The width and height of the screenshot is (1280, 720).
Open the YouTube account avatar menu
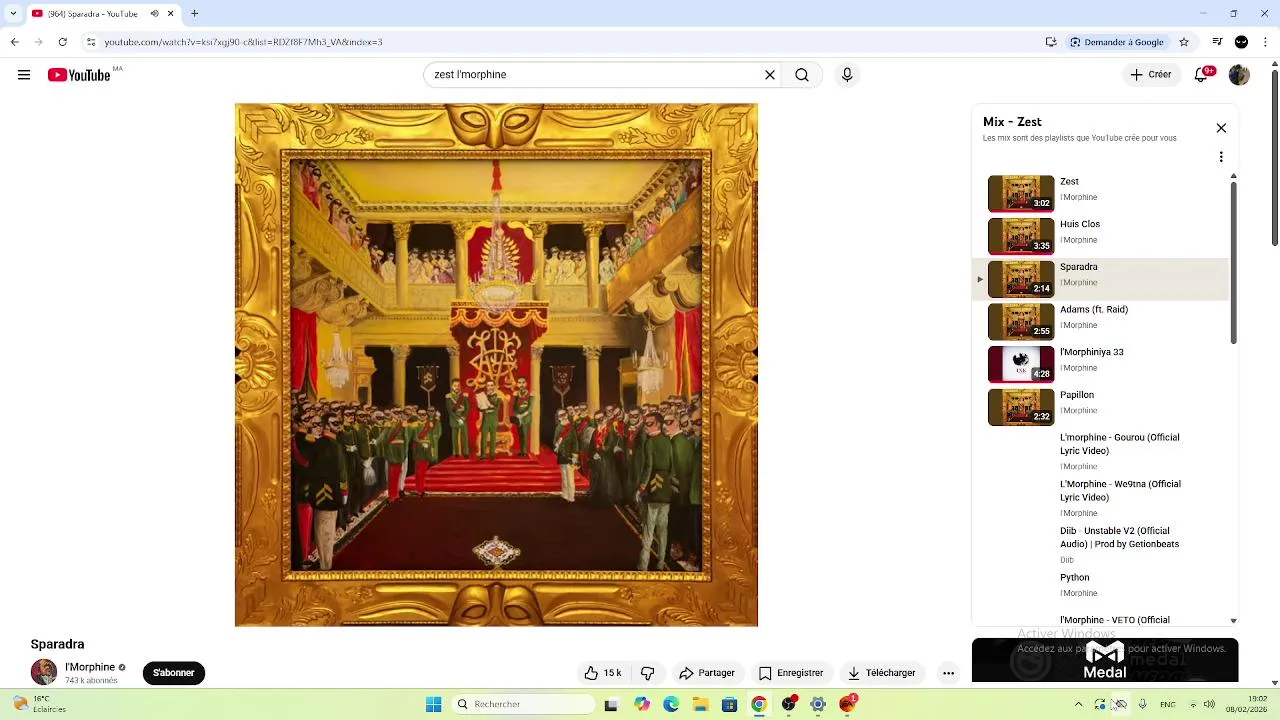[x=1239, y=75]
